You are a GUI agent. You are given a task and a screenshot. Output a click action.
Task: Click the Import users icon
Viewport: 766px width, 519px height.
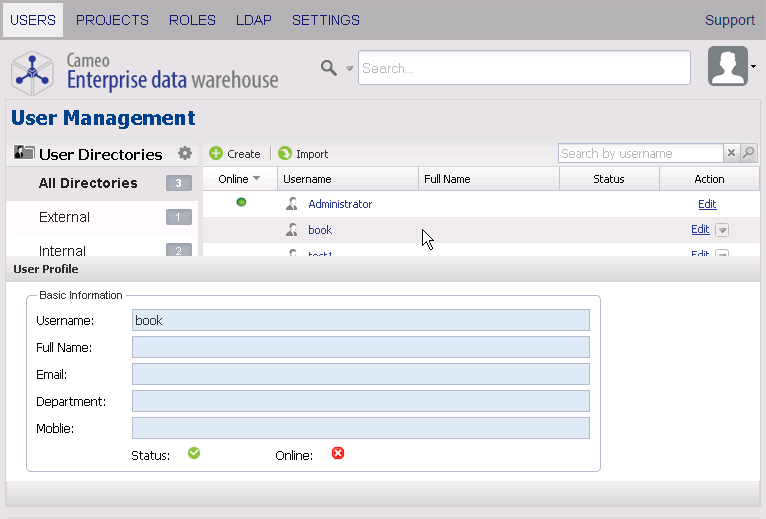pyautogui.click(x=285, y=154)
